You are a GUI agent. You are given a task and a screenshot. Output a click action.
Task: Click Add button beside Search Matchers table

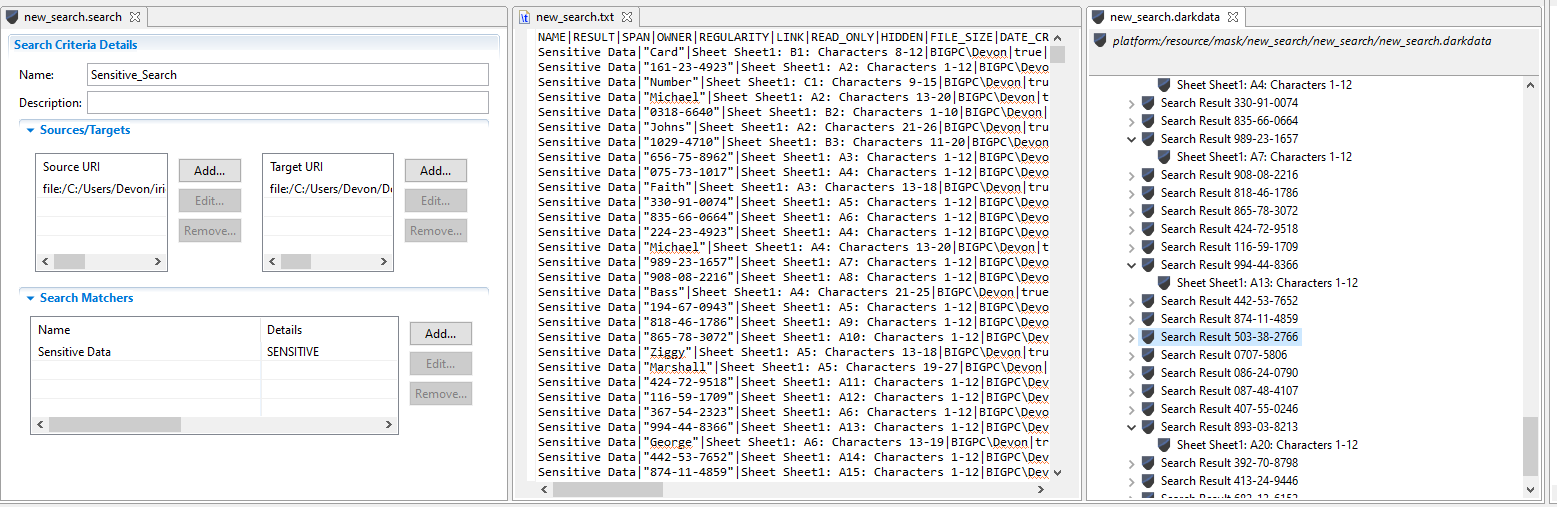pyautogui.click(x=441, y=333)
